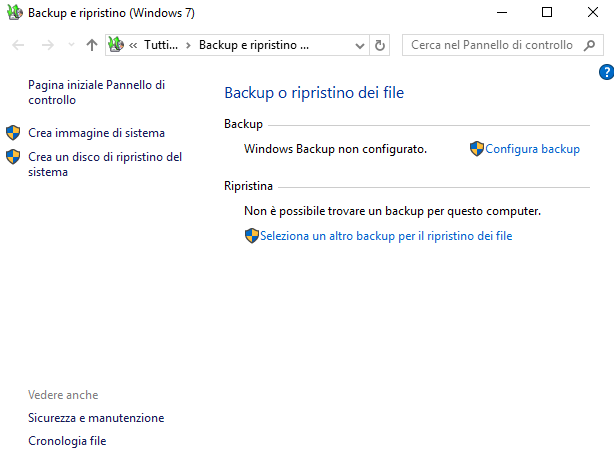Select the Tutti breadcrumb in the address bar
Screen dimensions: 614x467
[160, 45]
